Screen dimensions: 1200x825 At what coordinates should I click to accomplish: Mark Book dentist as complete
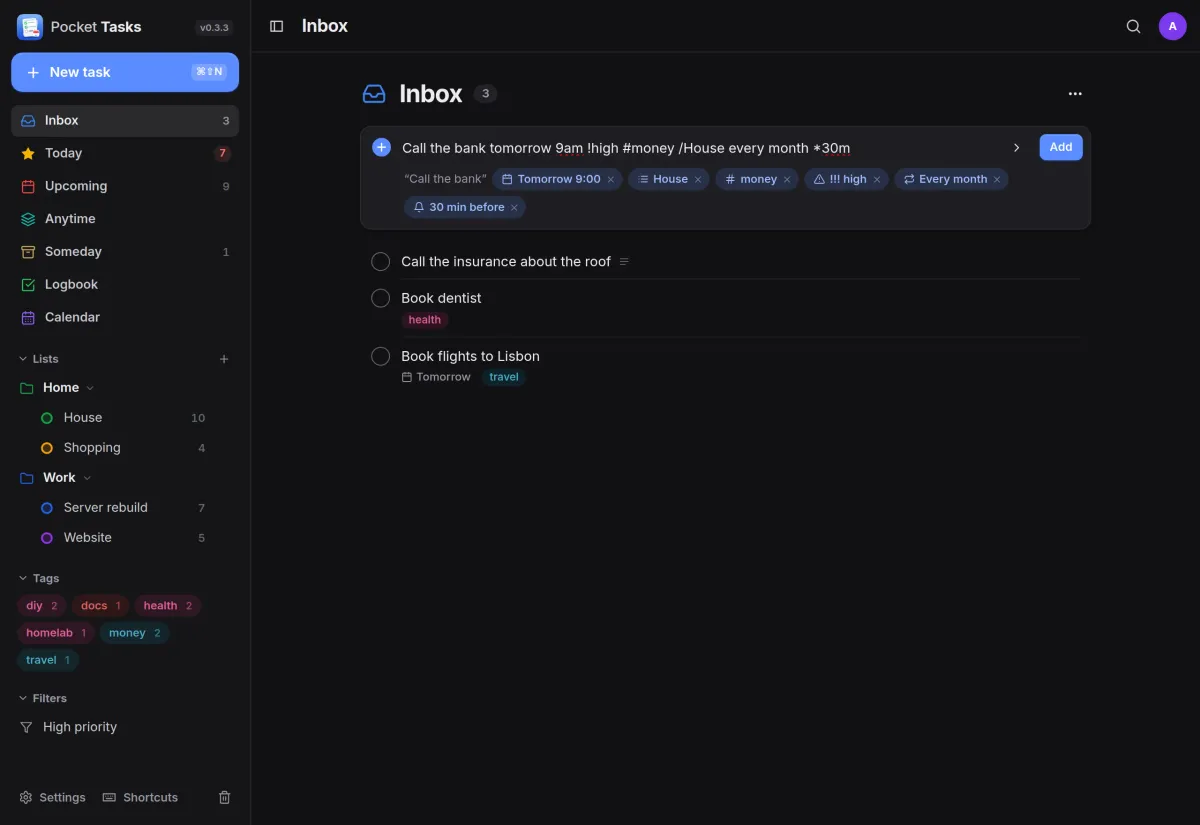[x=380, y=298]
